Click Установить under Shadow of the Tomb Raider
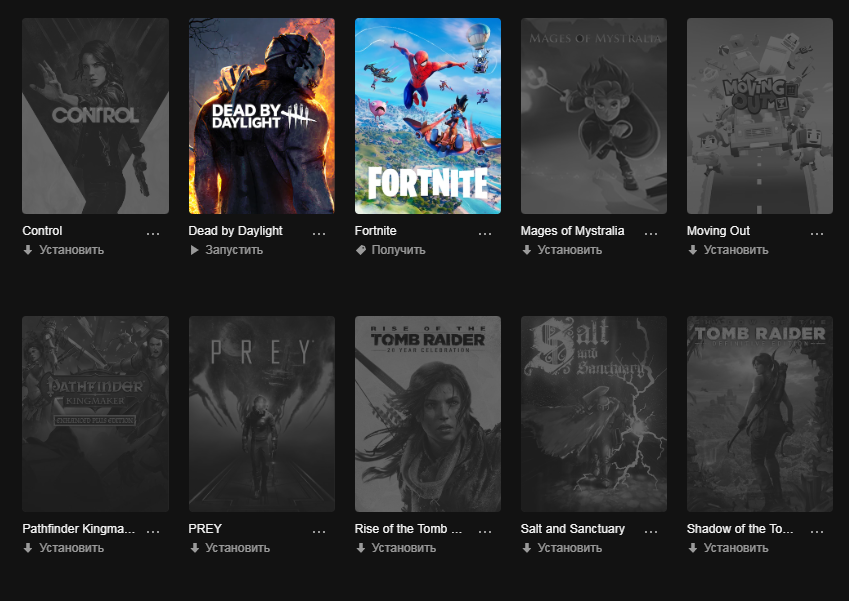 [728, 548]
